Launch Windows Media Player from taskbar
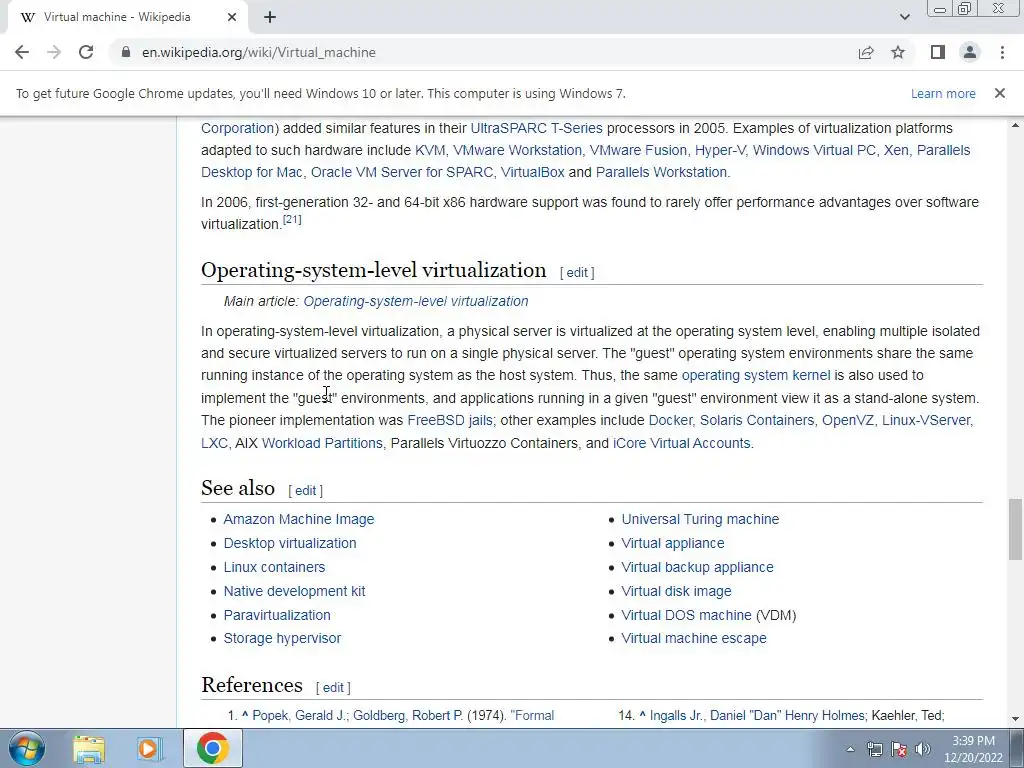Screen dimensions: 1024x768 click(x=149, y=748)
